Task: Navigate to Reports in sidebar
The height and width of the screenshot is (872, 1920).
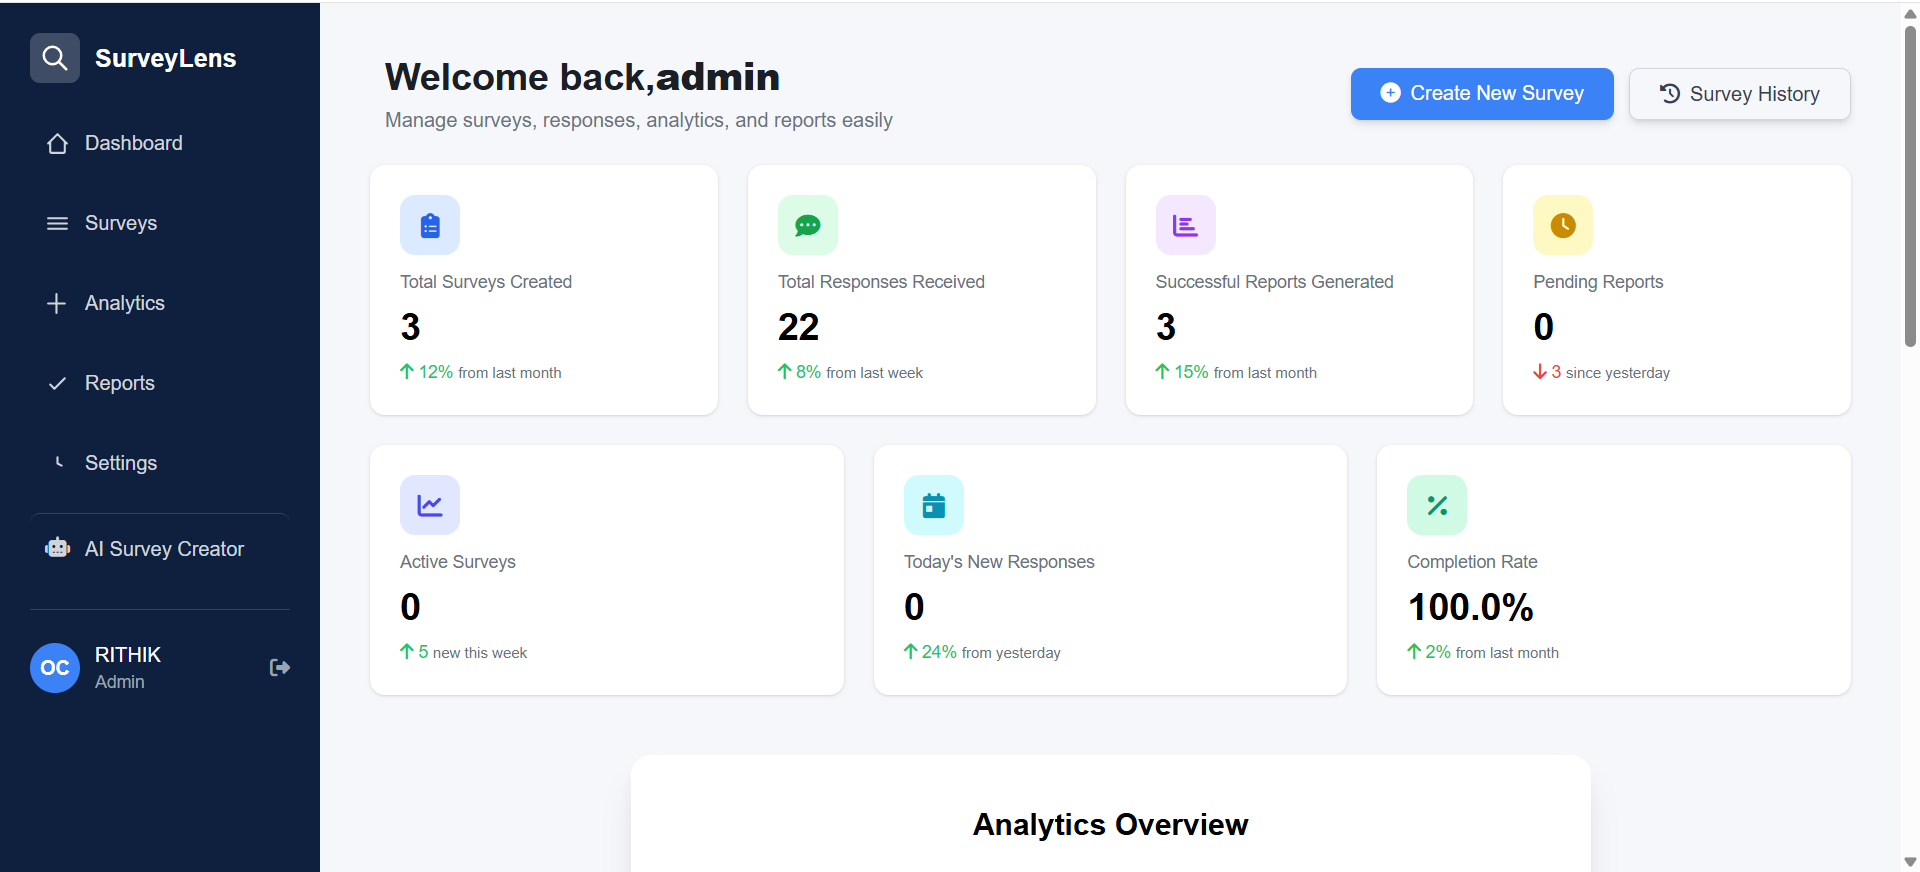Action: click(x=119, y=383)
